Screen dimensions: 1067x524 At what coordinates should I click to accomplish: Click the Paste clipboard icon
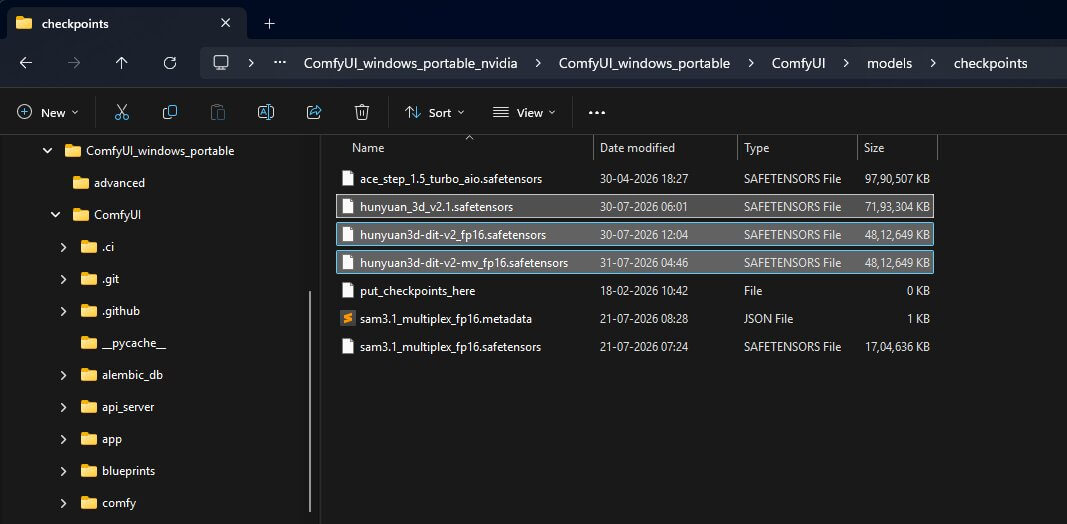tap(218, 112)
